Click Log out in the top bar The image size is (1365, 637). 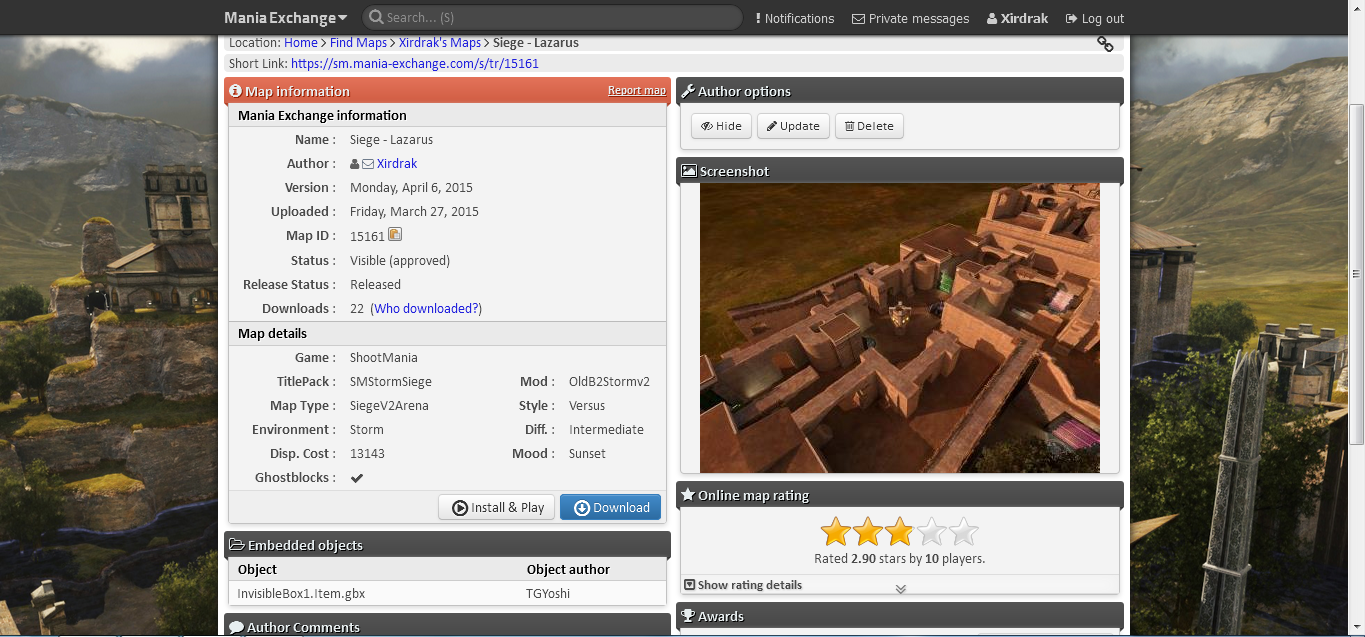(1094, 18)
